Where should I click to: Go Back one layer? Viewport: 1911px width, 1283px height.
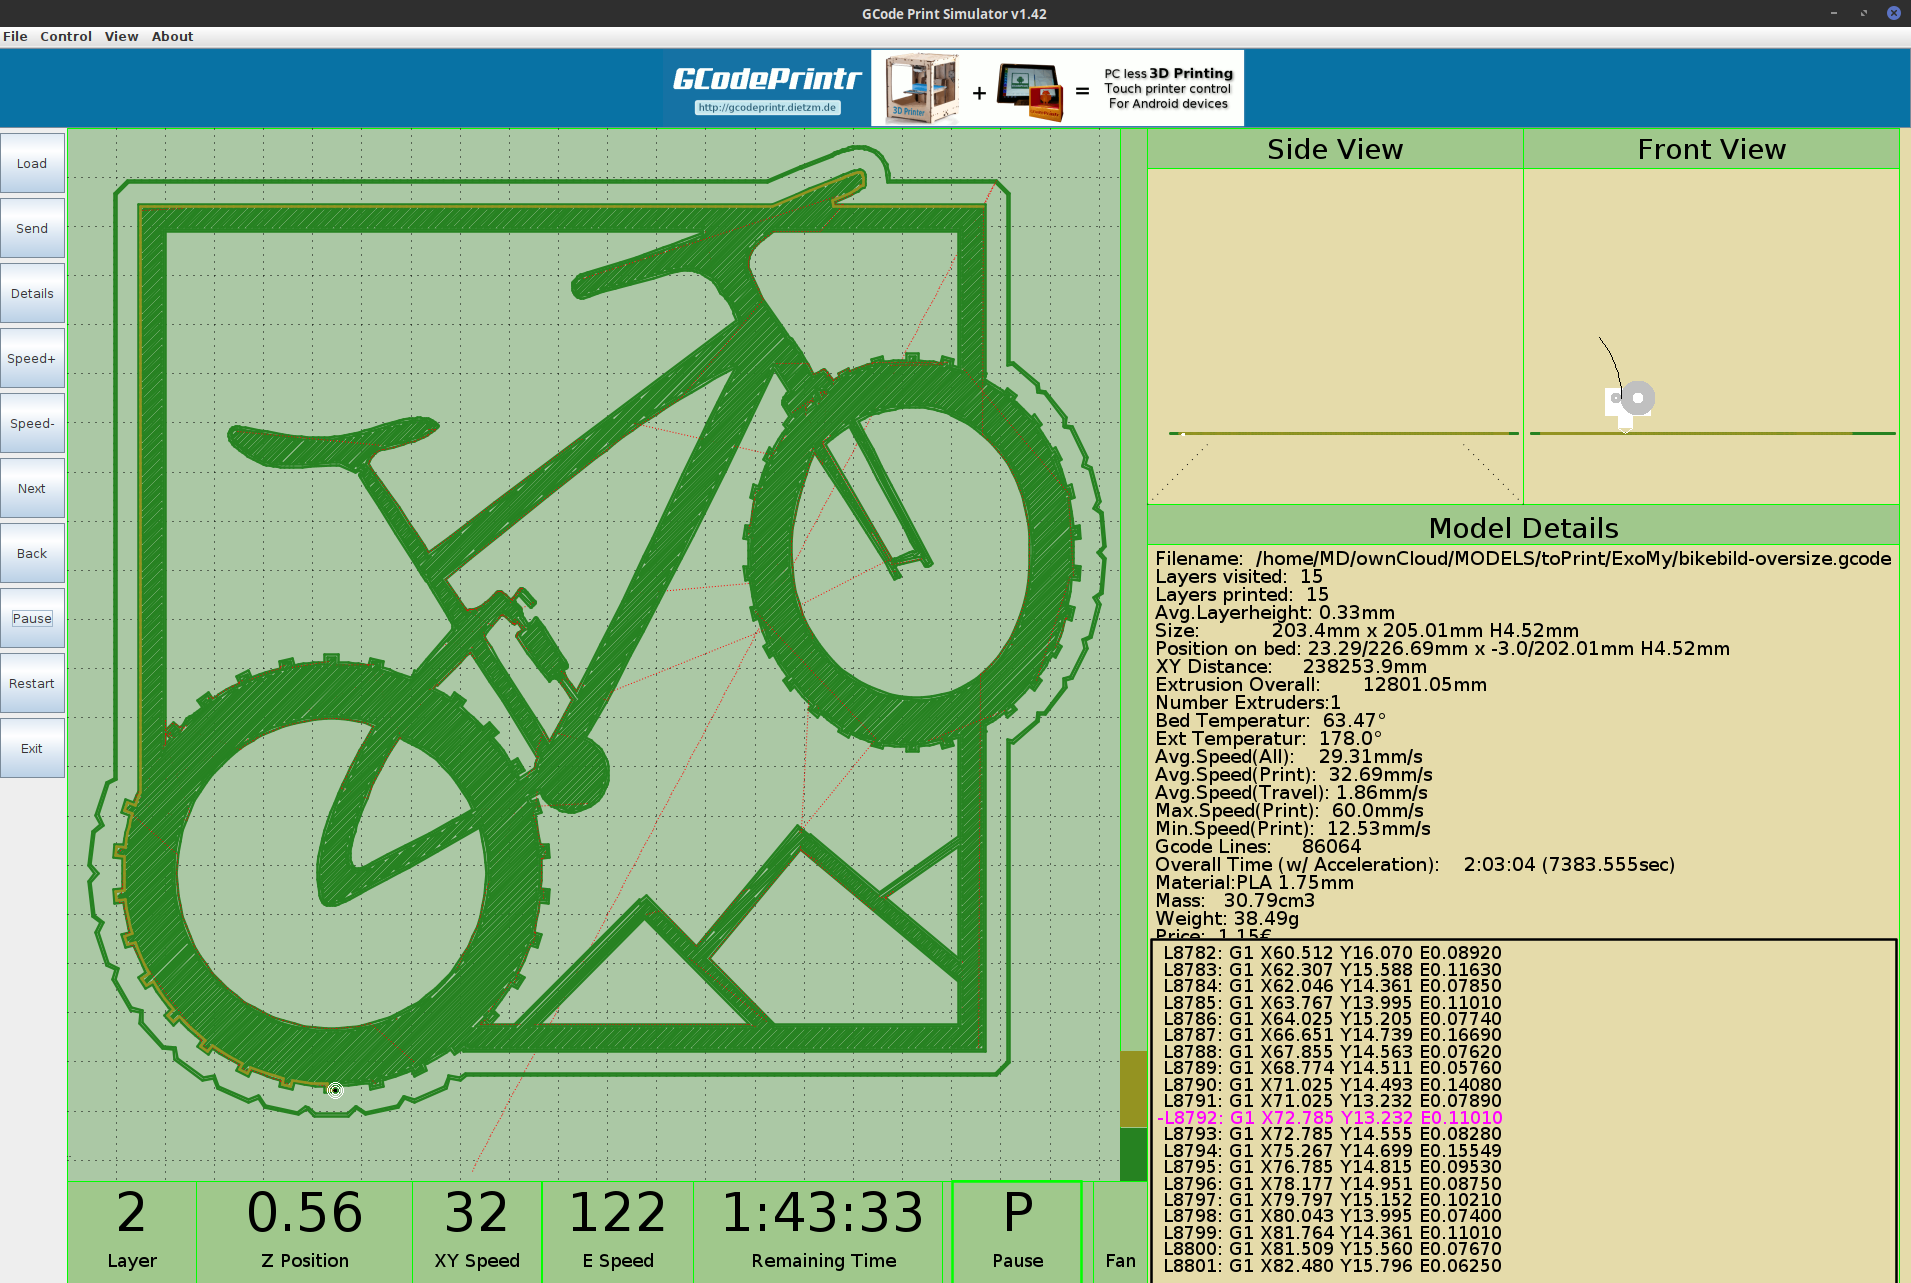coord(31,553)
